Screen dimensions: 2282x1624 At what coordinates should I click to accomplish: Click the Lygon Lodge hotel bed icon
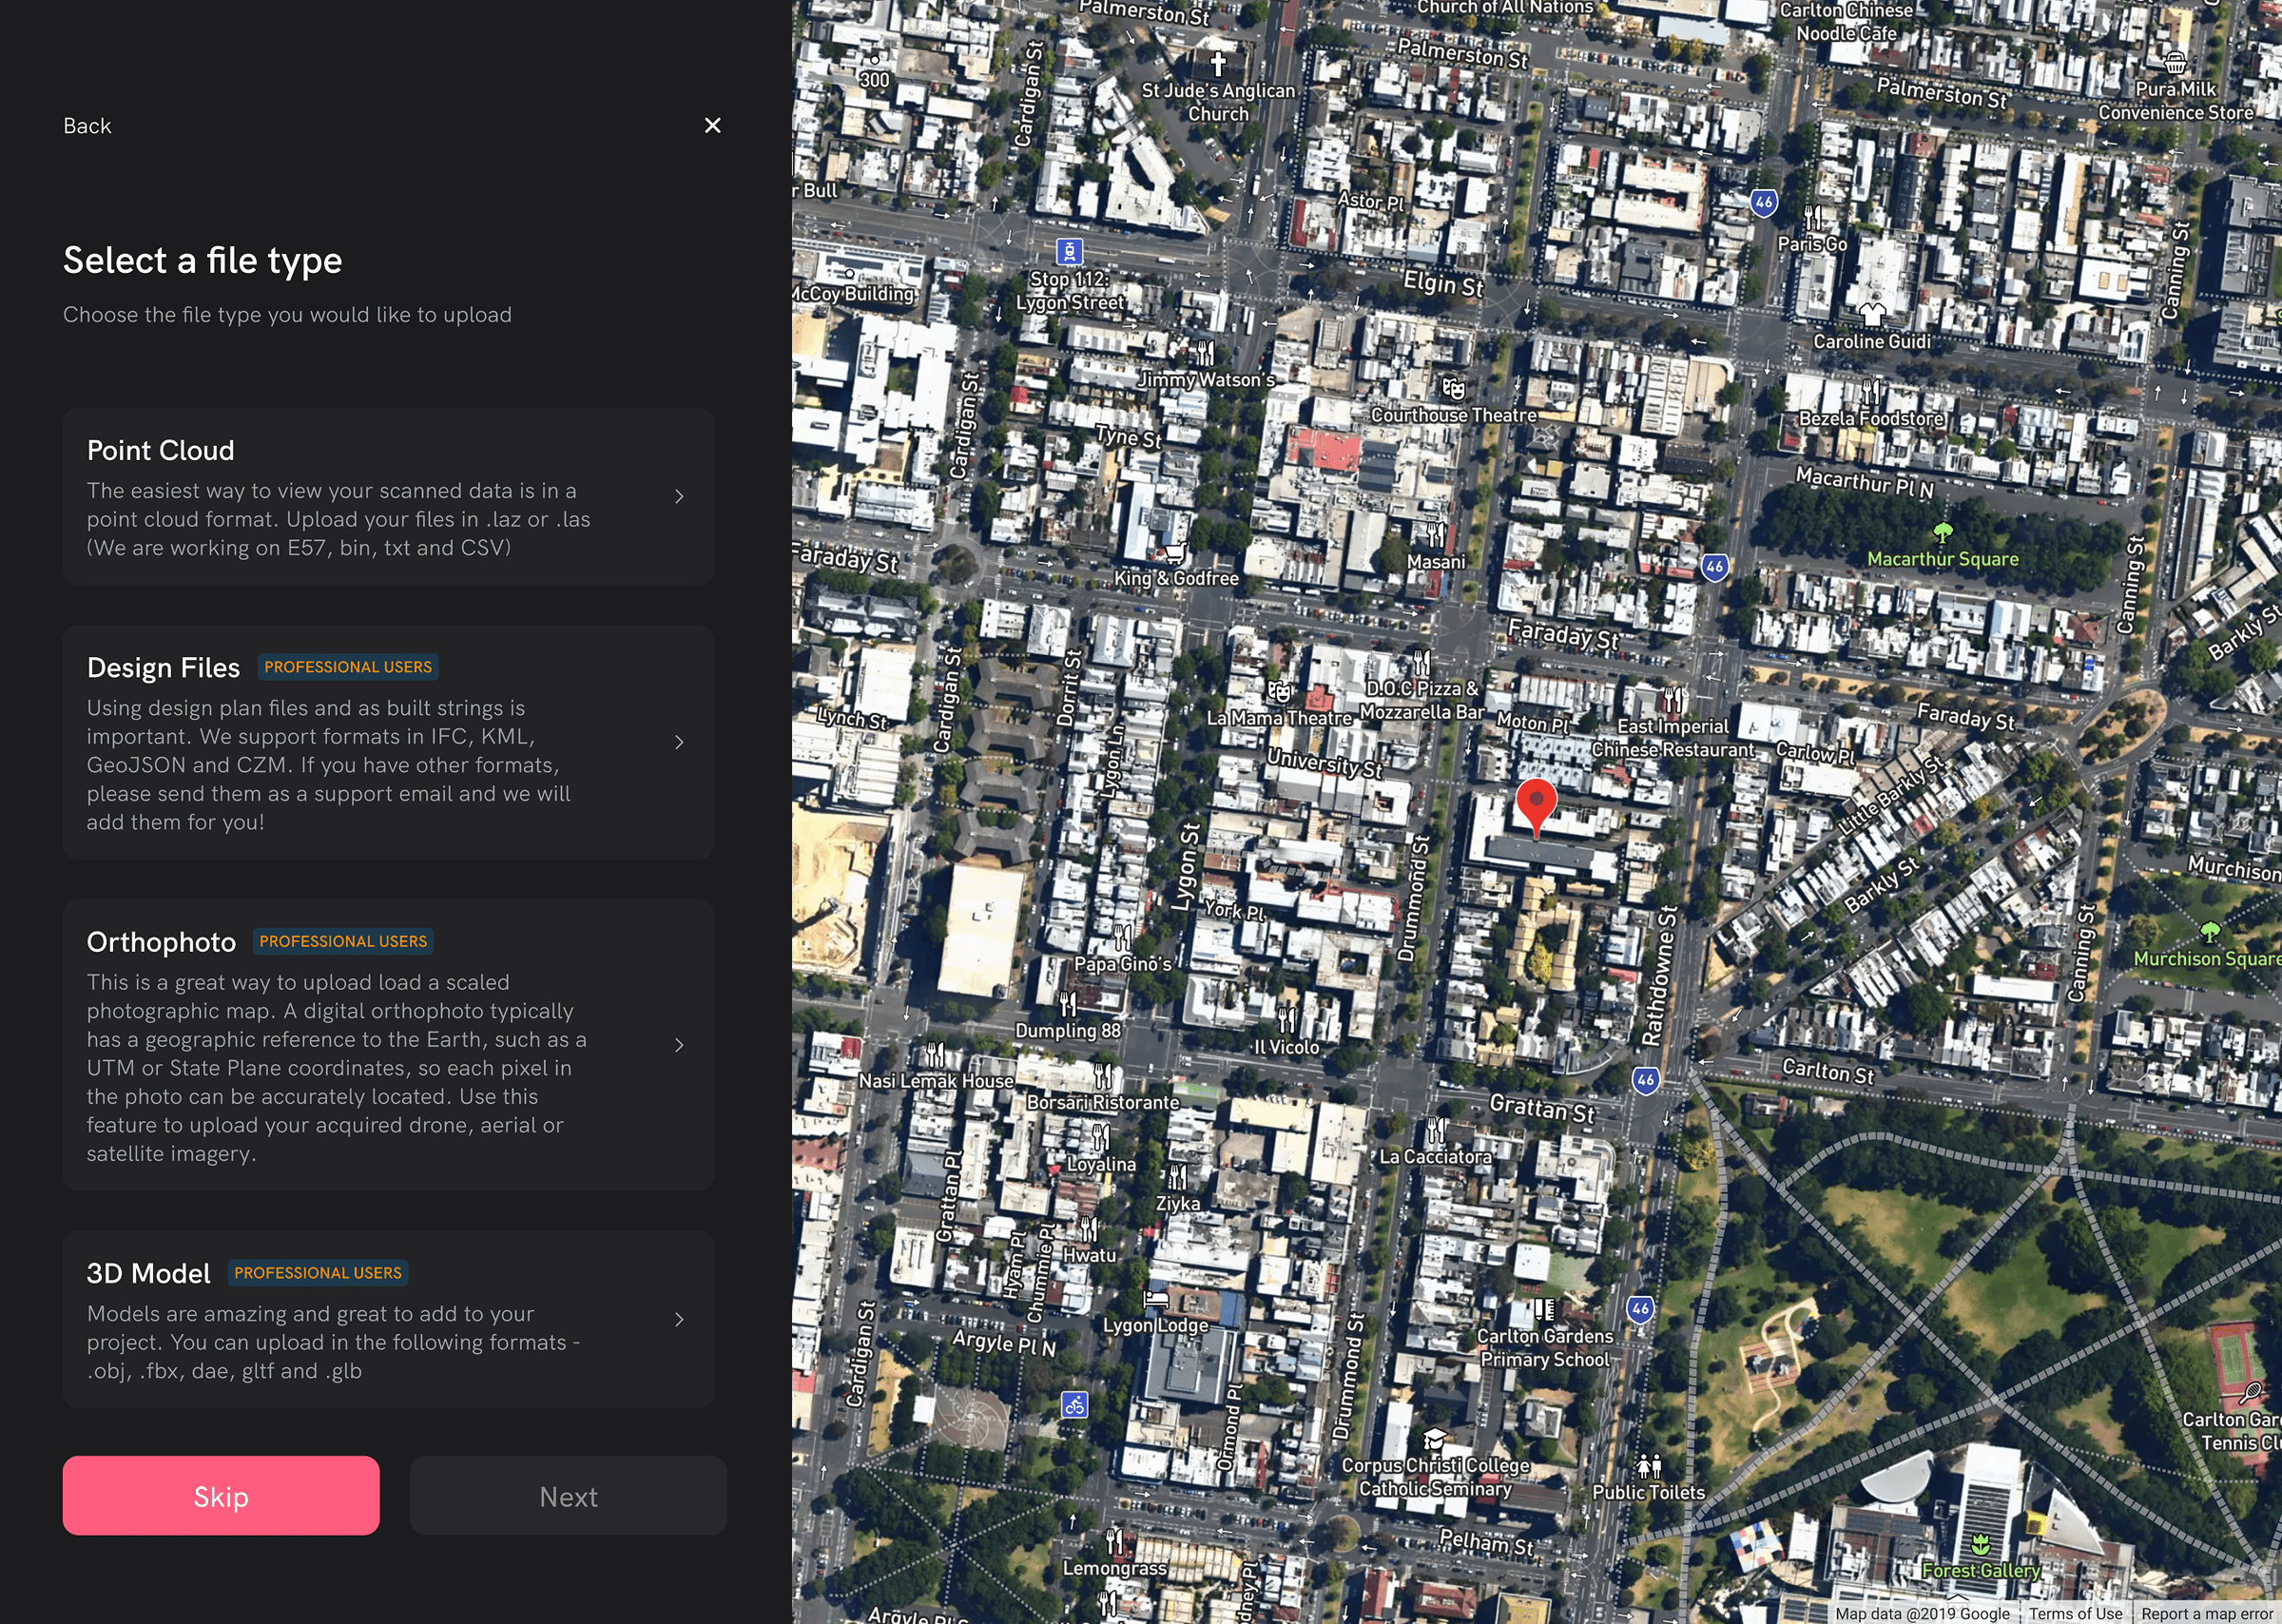(1155, 1299)
